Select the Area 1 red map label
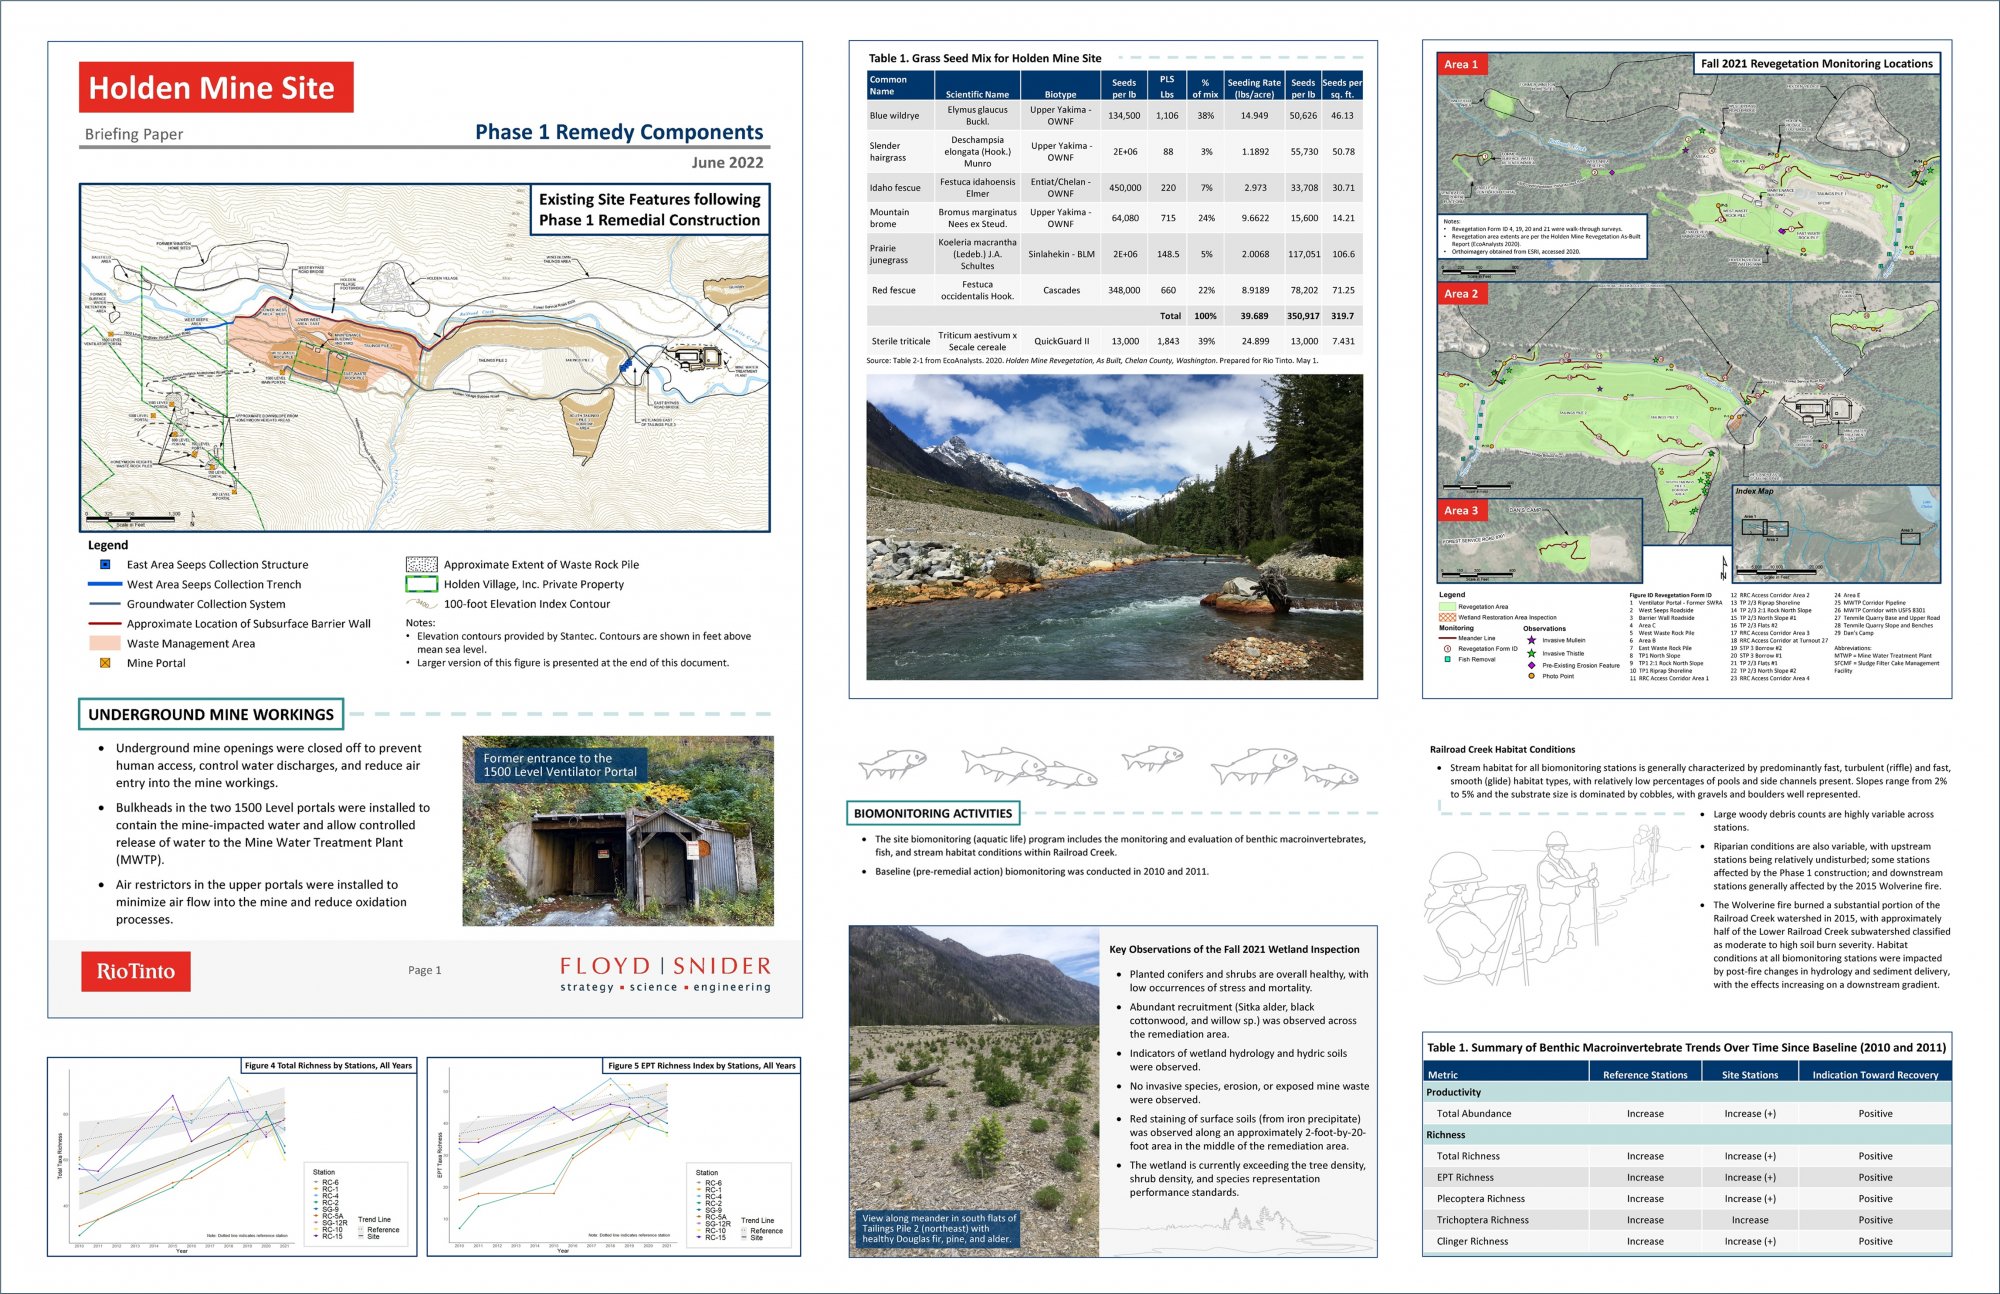 tap(1461, 64)
